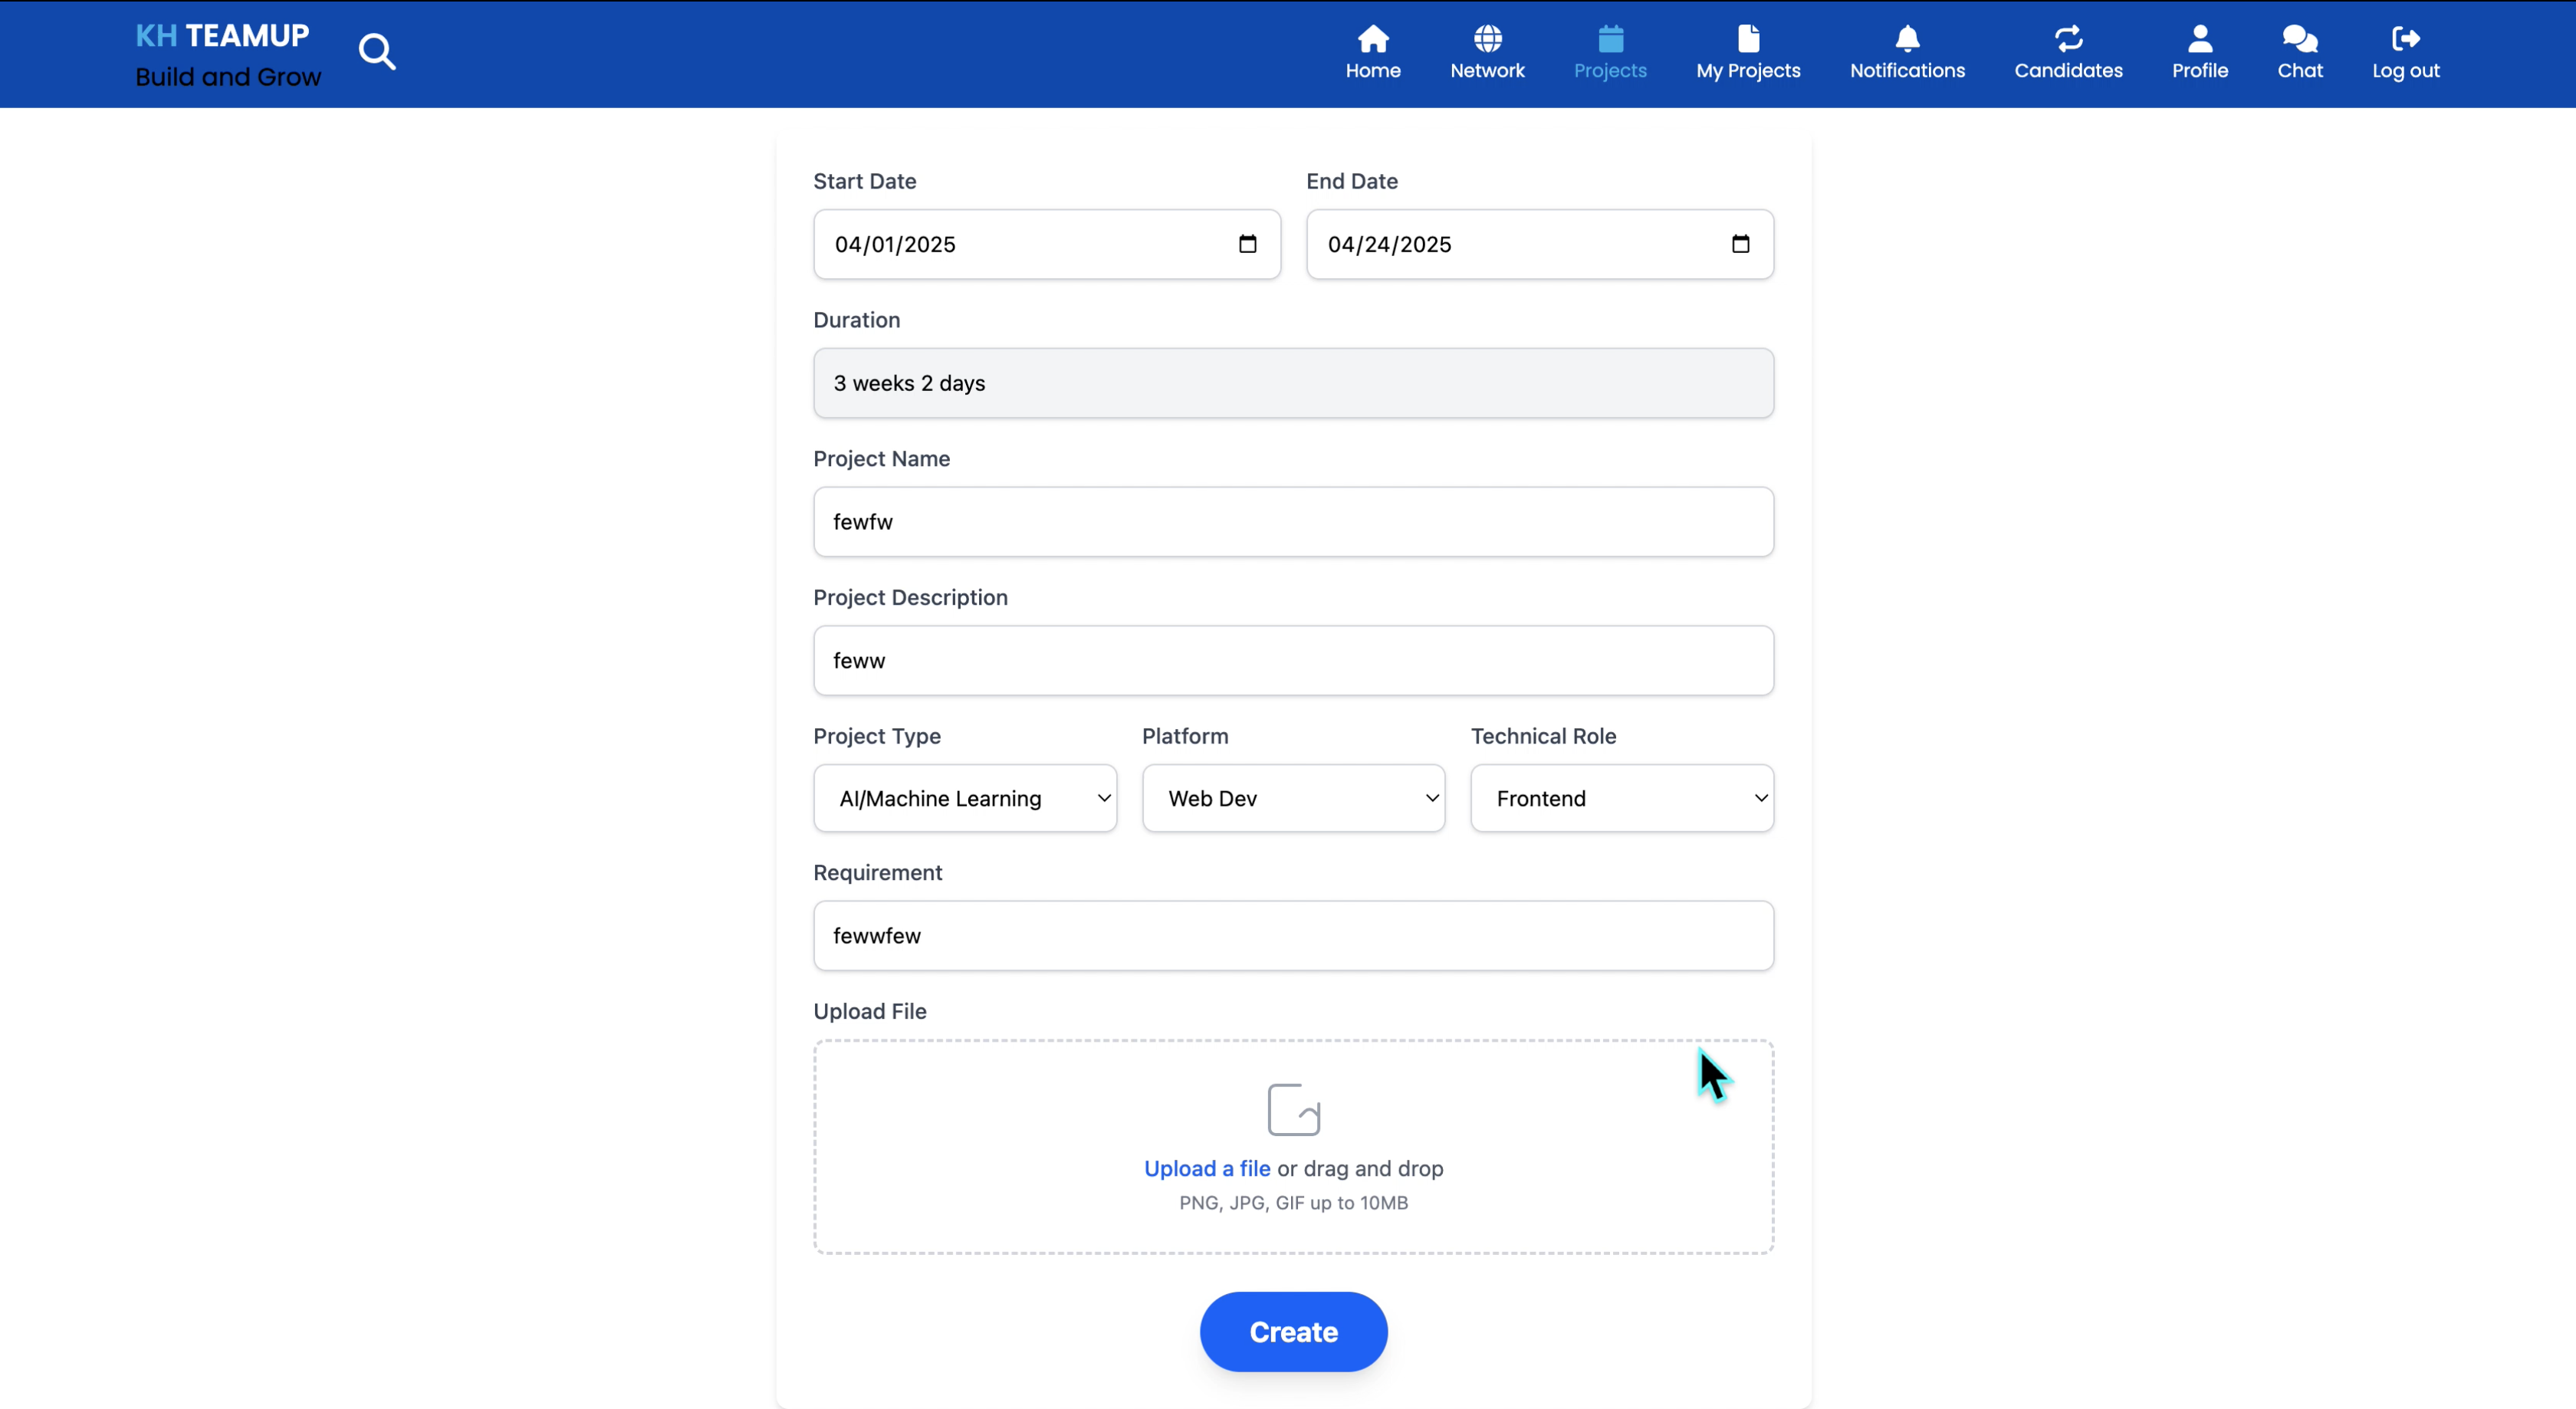Go to Network globe icon

(x=1487, y=39)
